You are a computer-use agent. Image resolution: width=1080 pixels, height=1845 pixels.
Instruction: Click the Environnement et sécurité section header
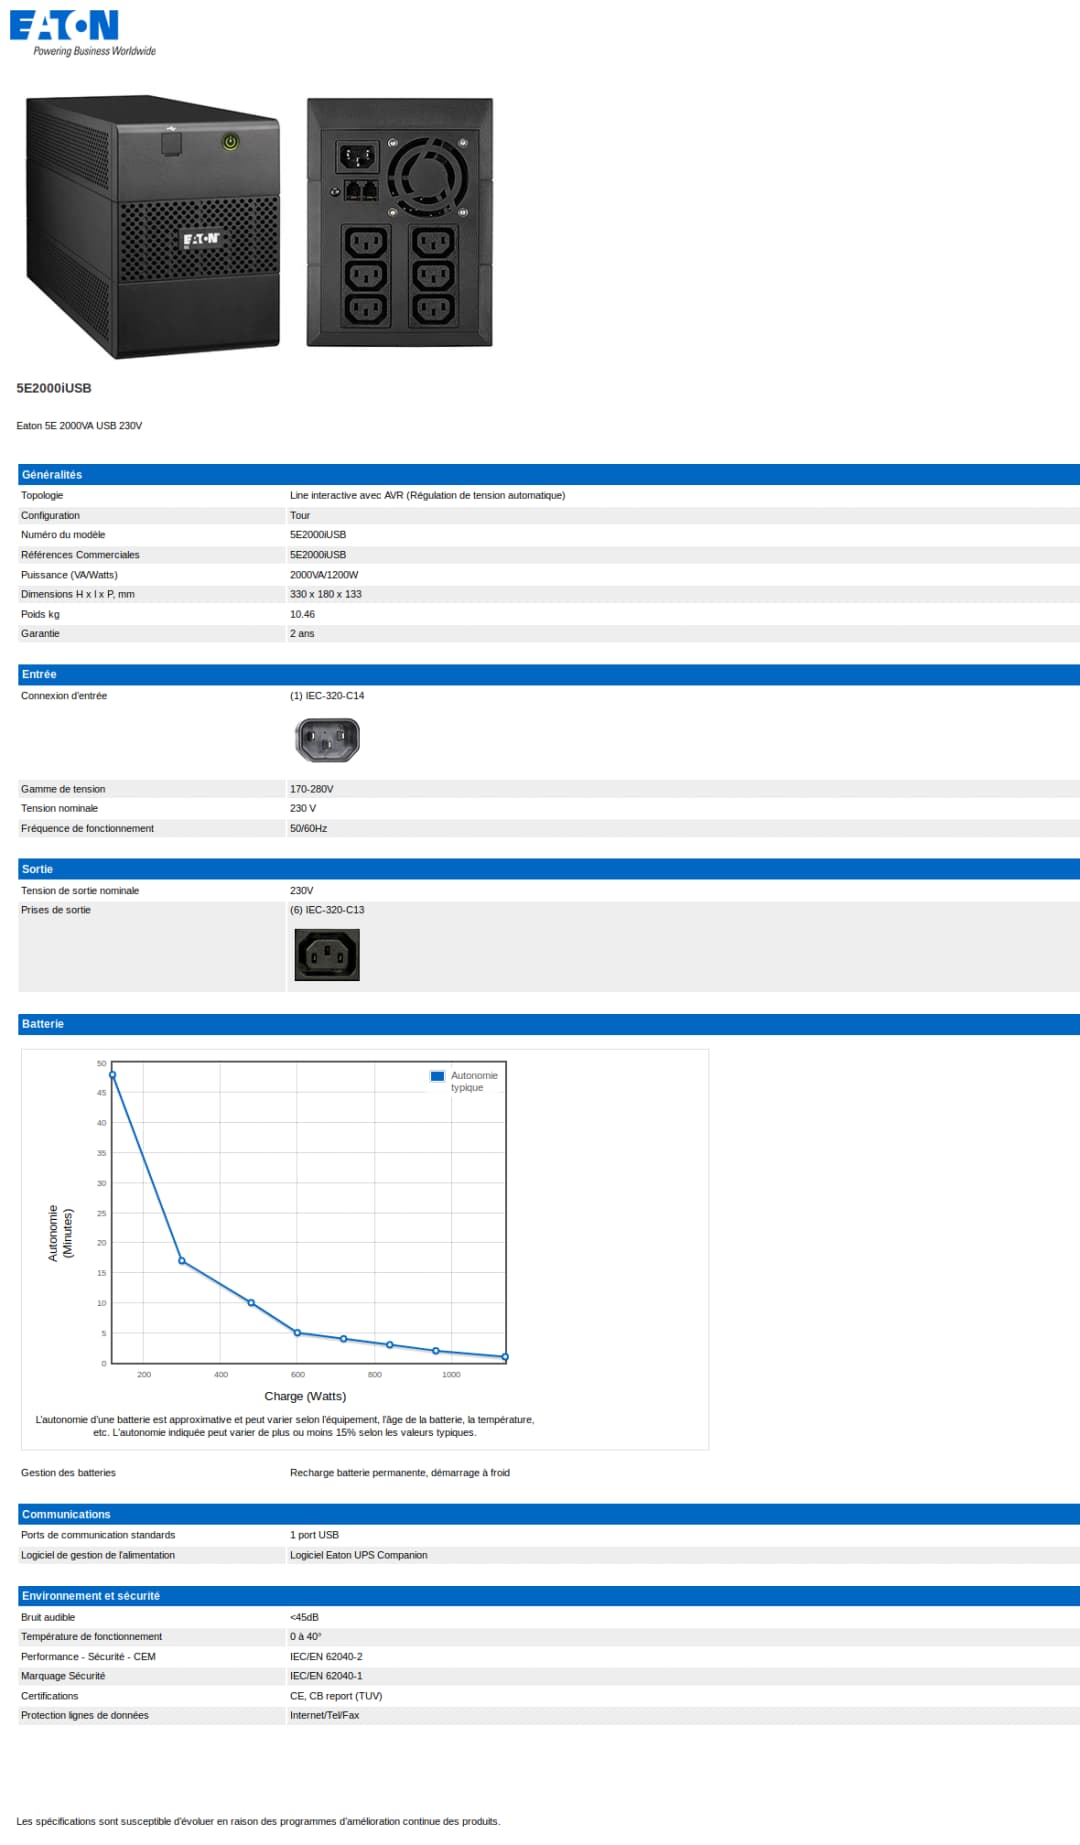pyautogui.click(x=549, y=1596)
